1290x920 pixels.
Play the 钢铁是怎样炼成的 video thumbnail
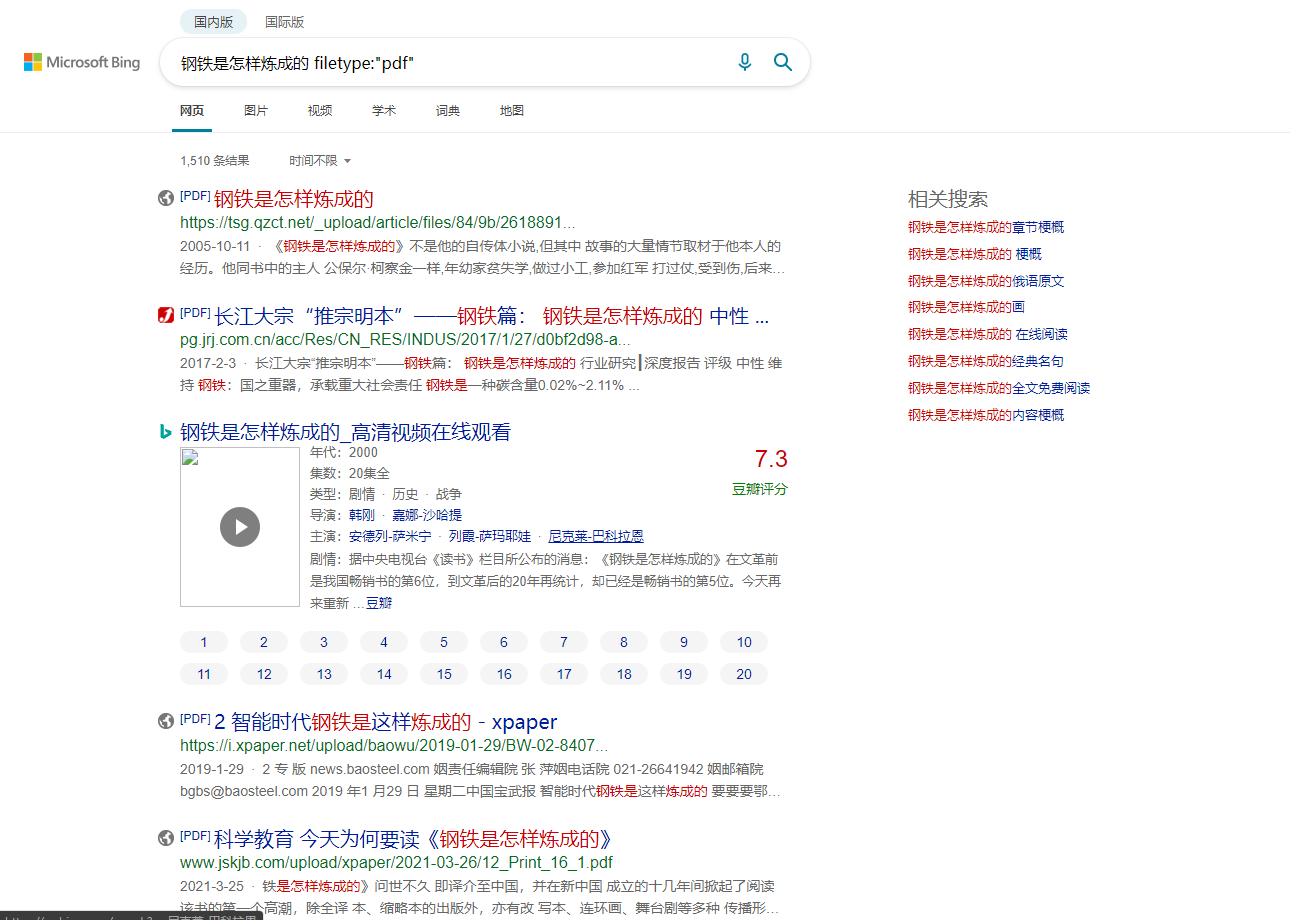pos(240,527)
